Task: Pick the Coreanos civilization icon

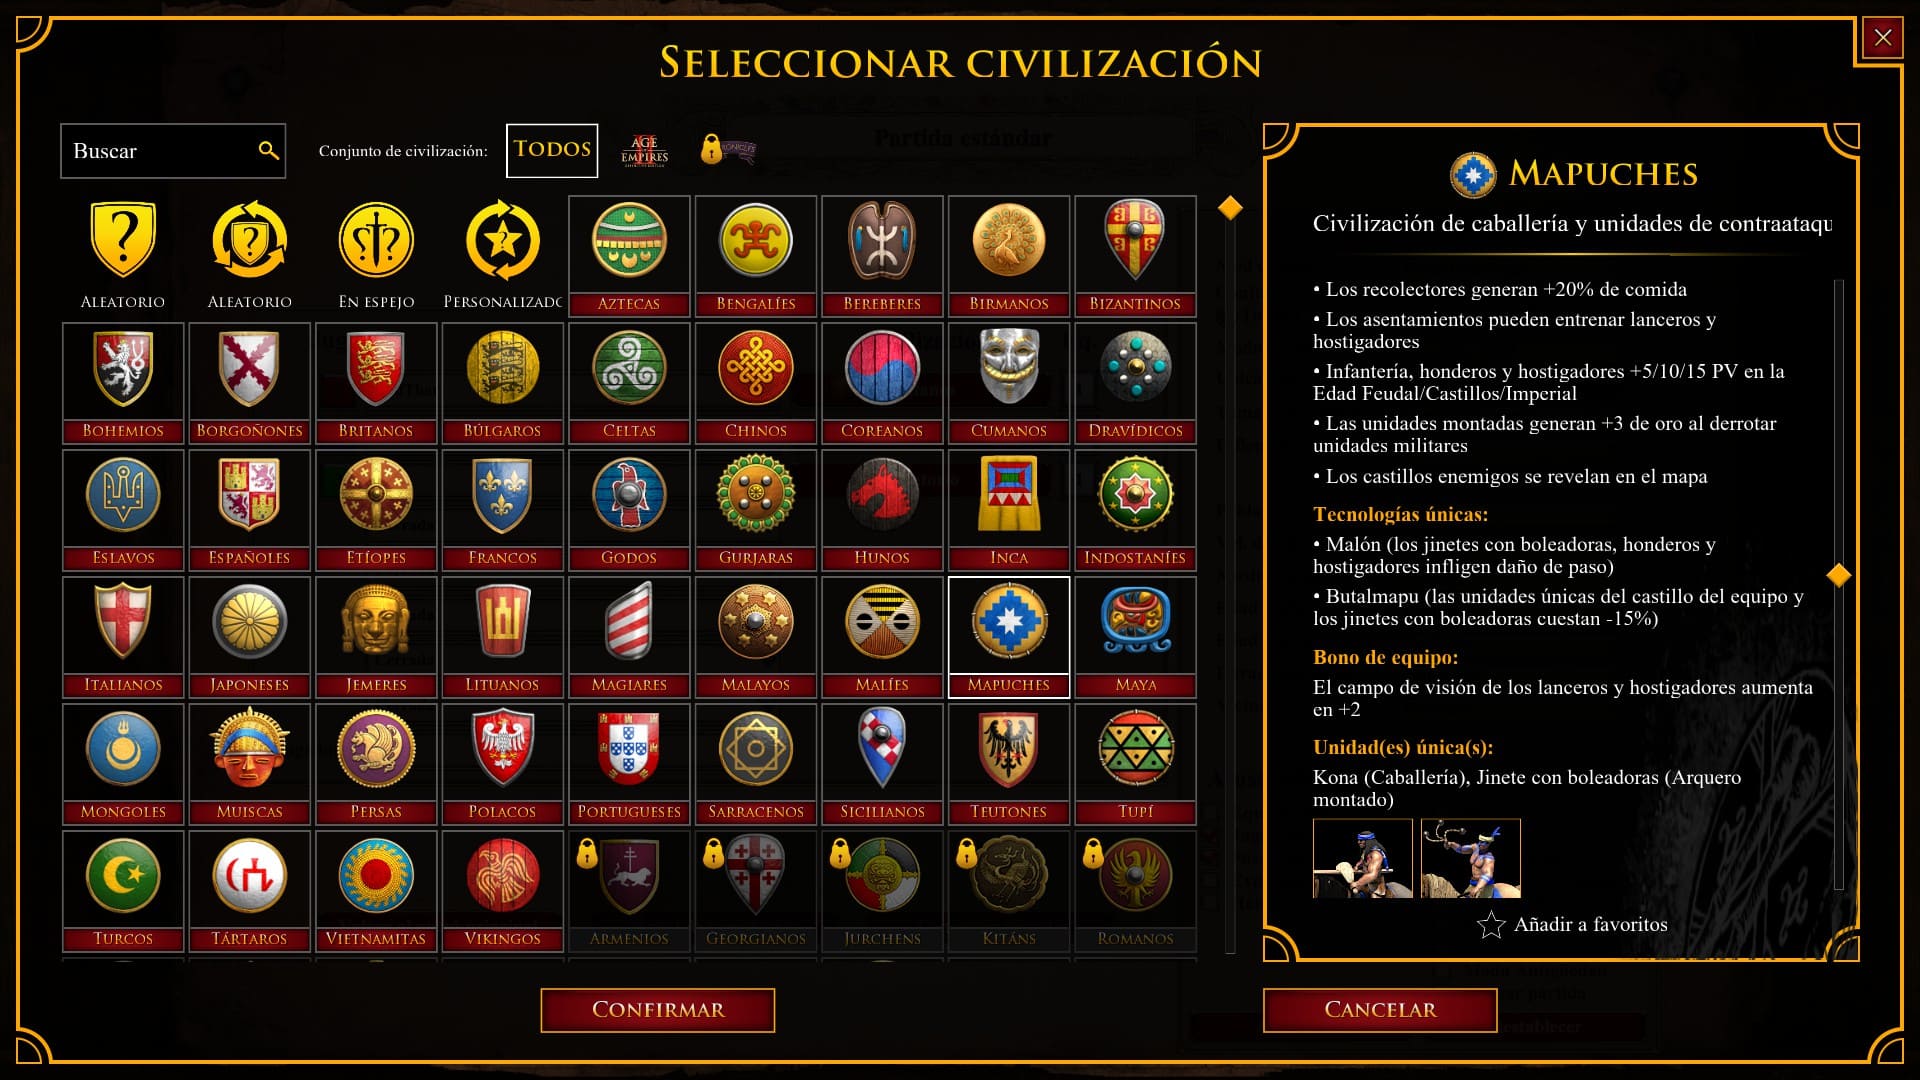Action: coord(882,383)
